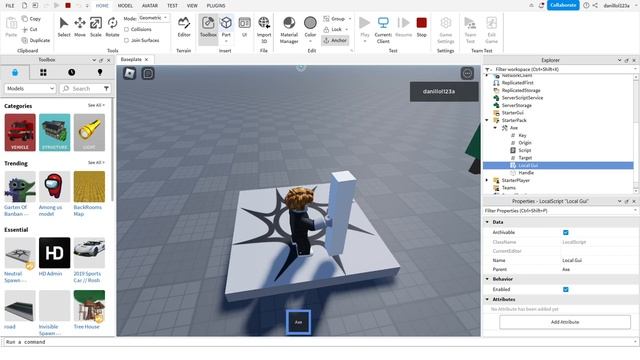Pick the Rotate tool

(112, 27)
